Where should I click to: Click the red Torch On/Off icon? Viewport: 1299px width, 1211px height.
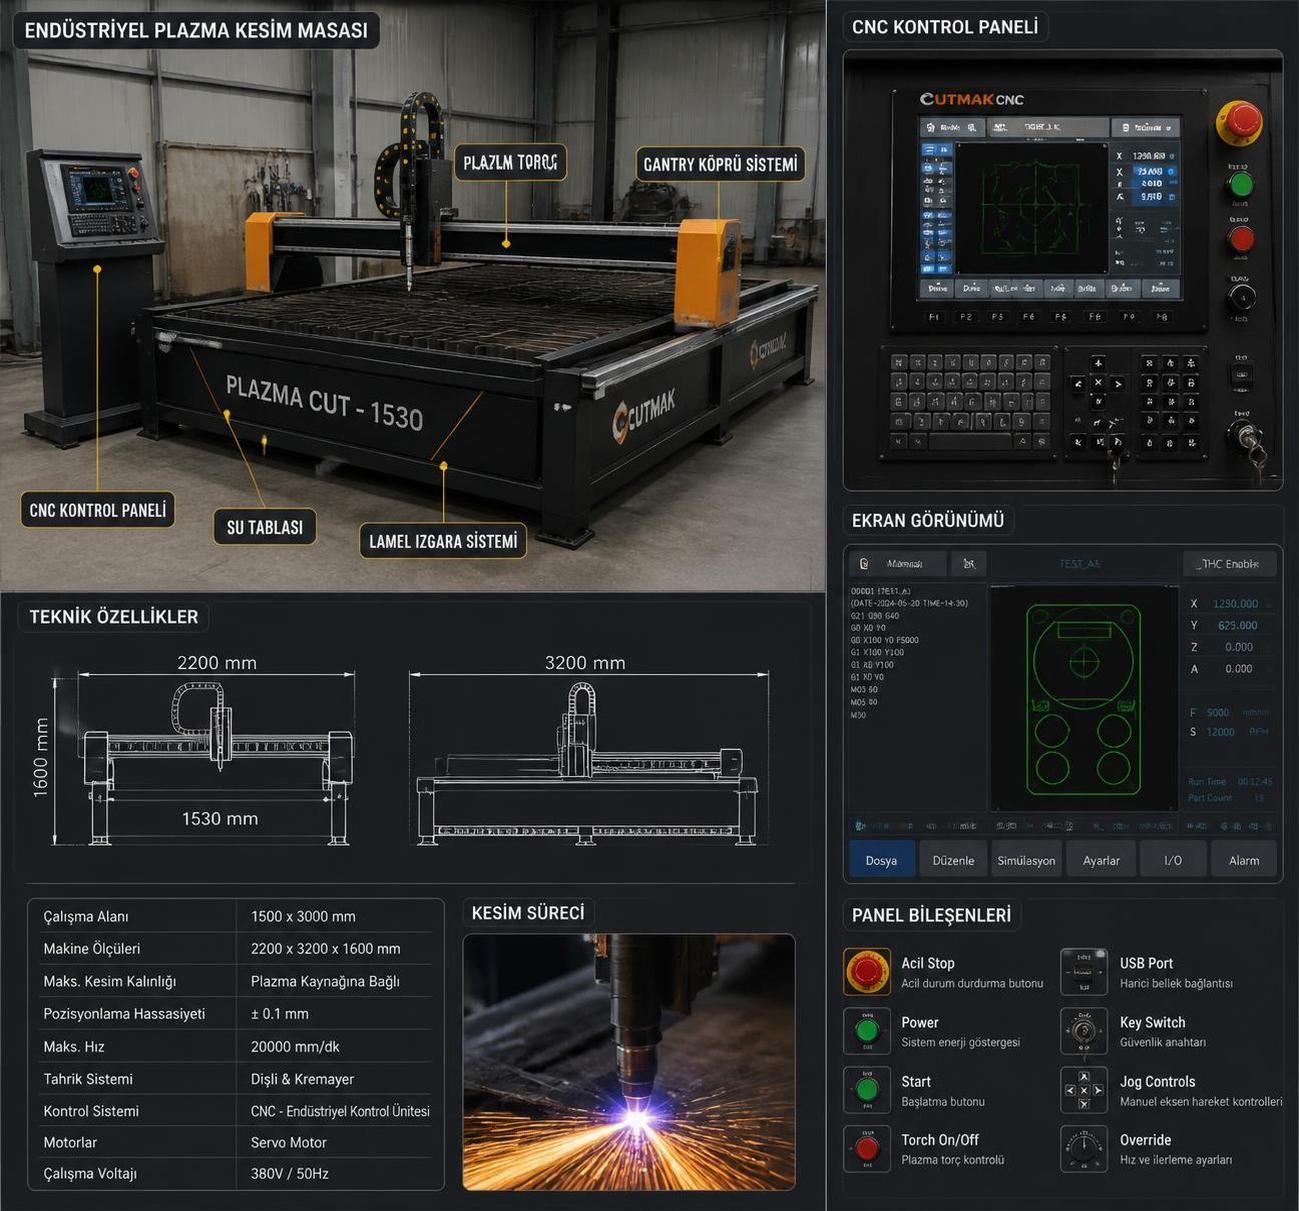(867, 1148)
